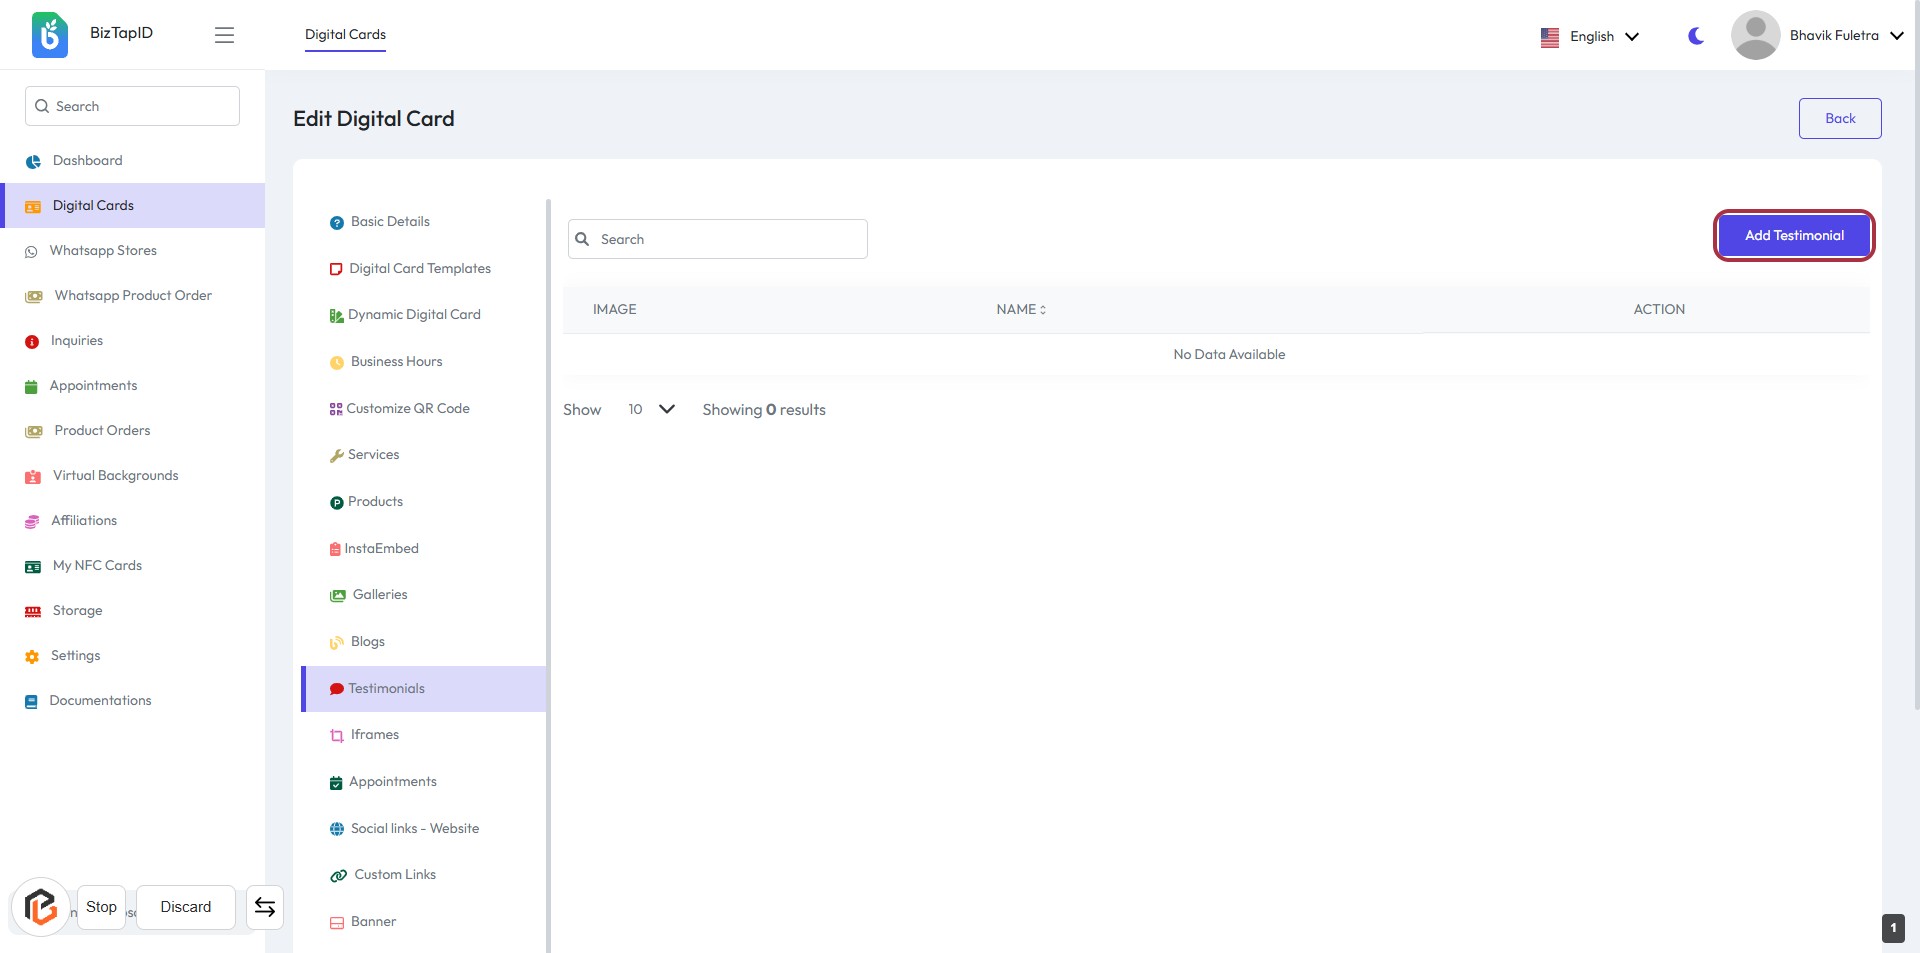Switch to the Digital Cards top tab
1920x953 pixels.
[x=345, y=35]
